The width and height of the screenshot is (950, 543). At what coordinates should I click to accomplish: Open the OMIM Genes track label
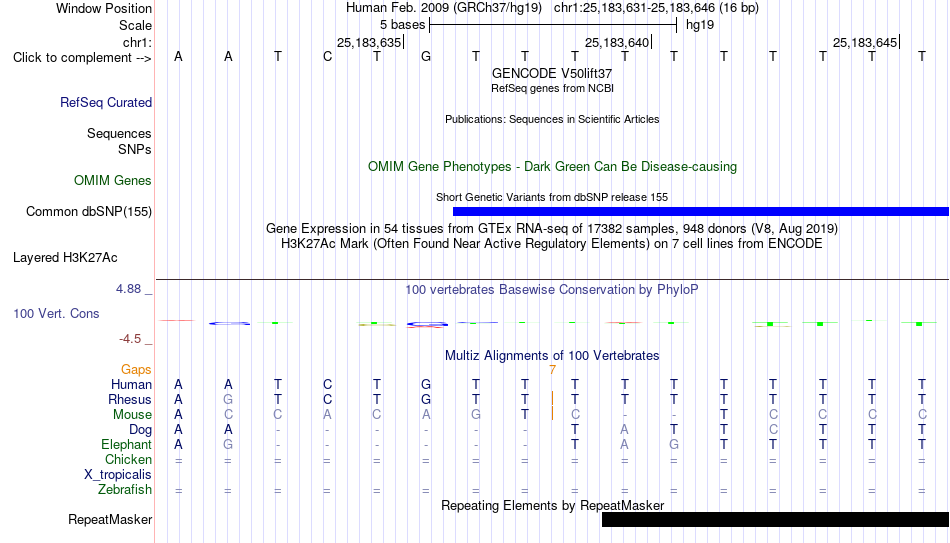(x=113, y=181)
